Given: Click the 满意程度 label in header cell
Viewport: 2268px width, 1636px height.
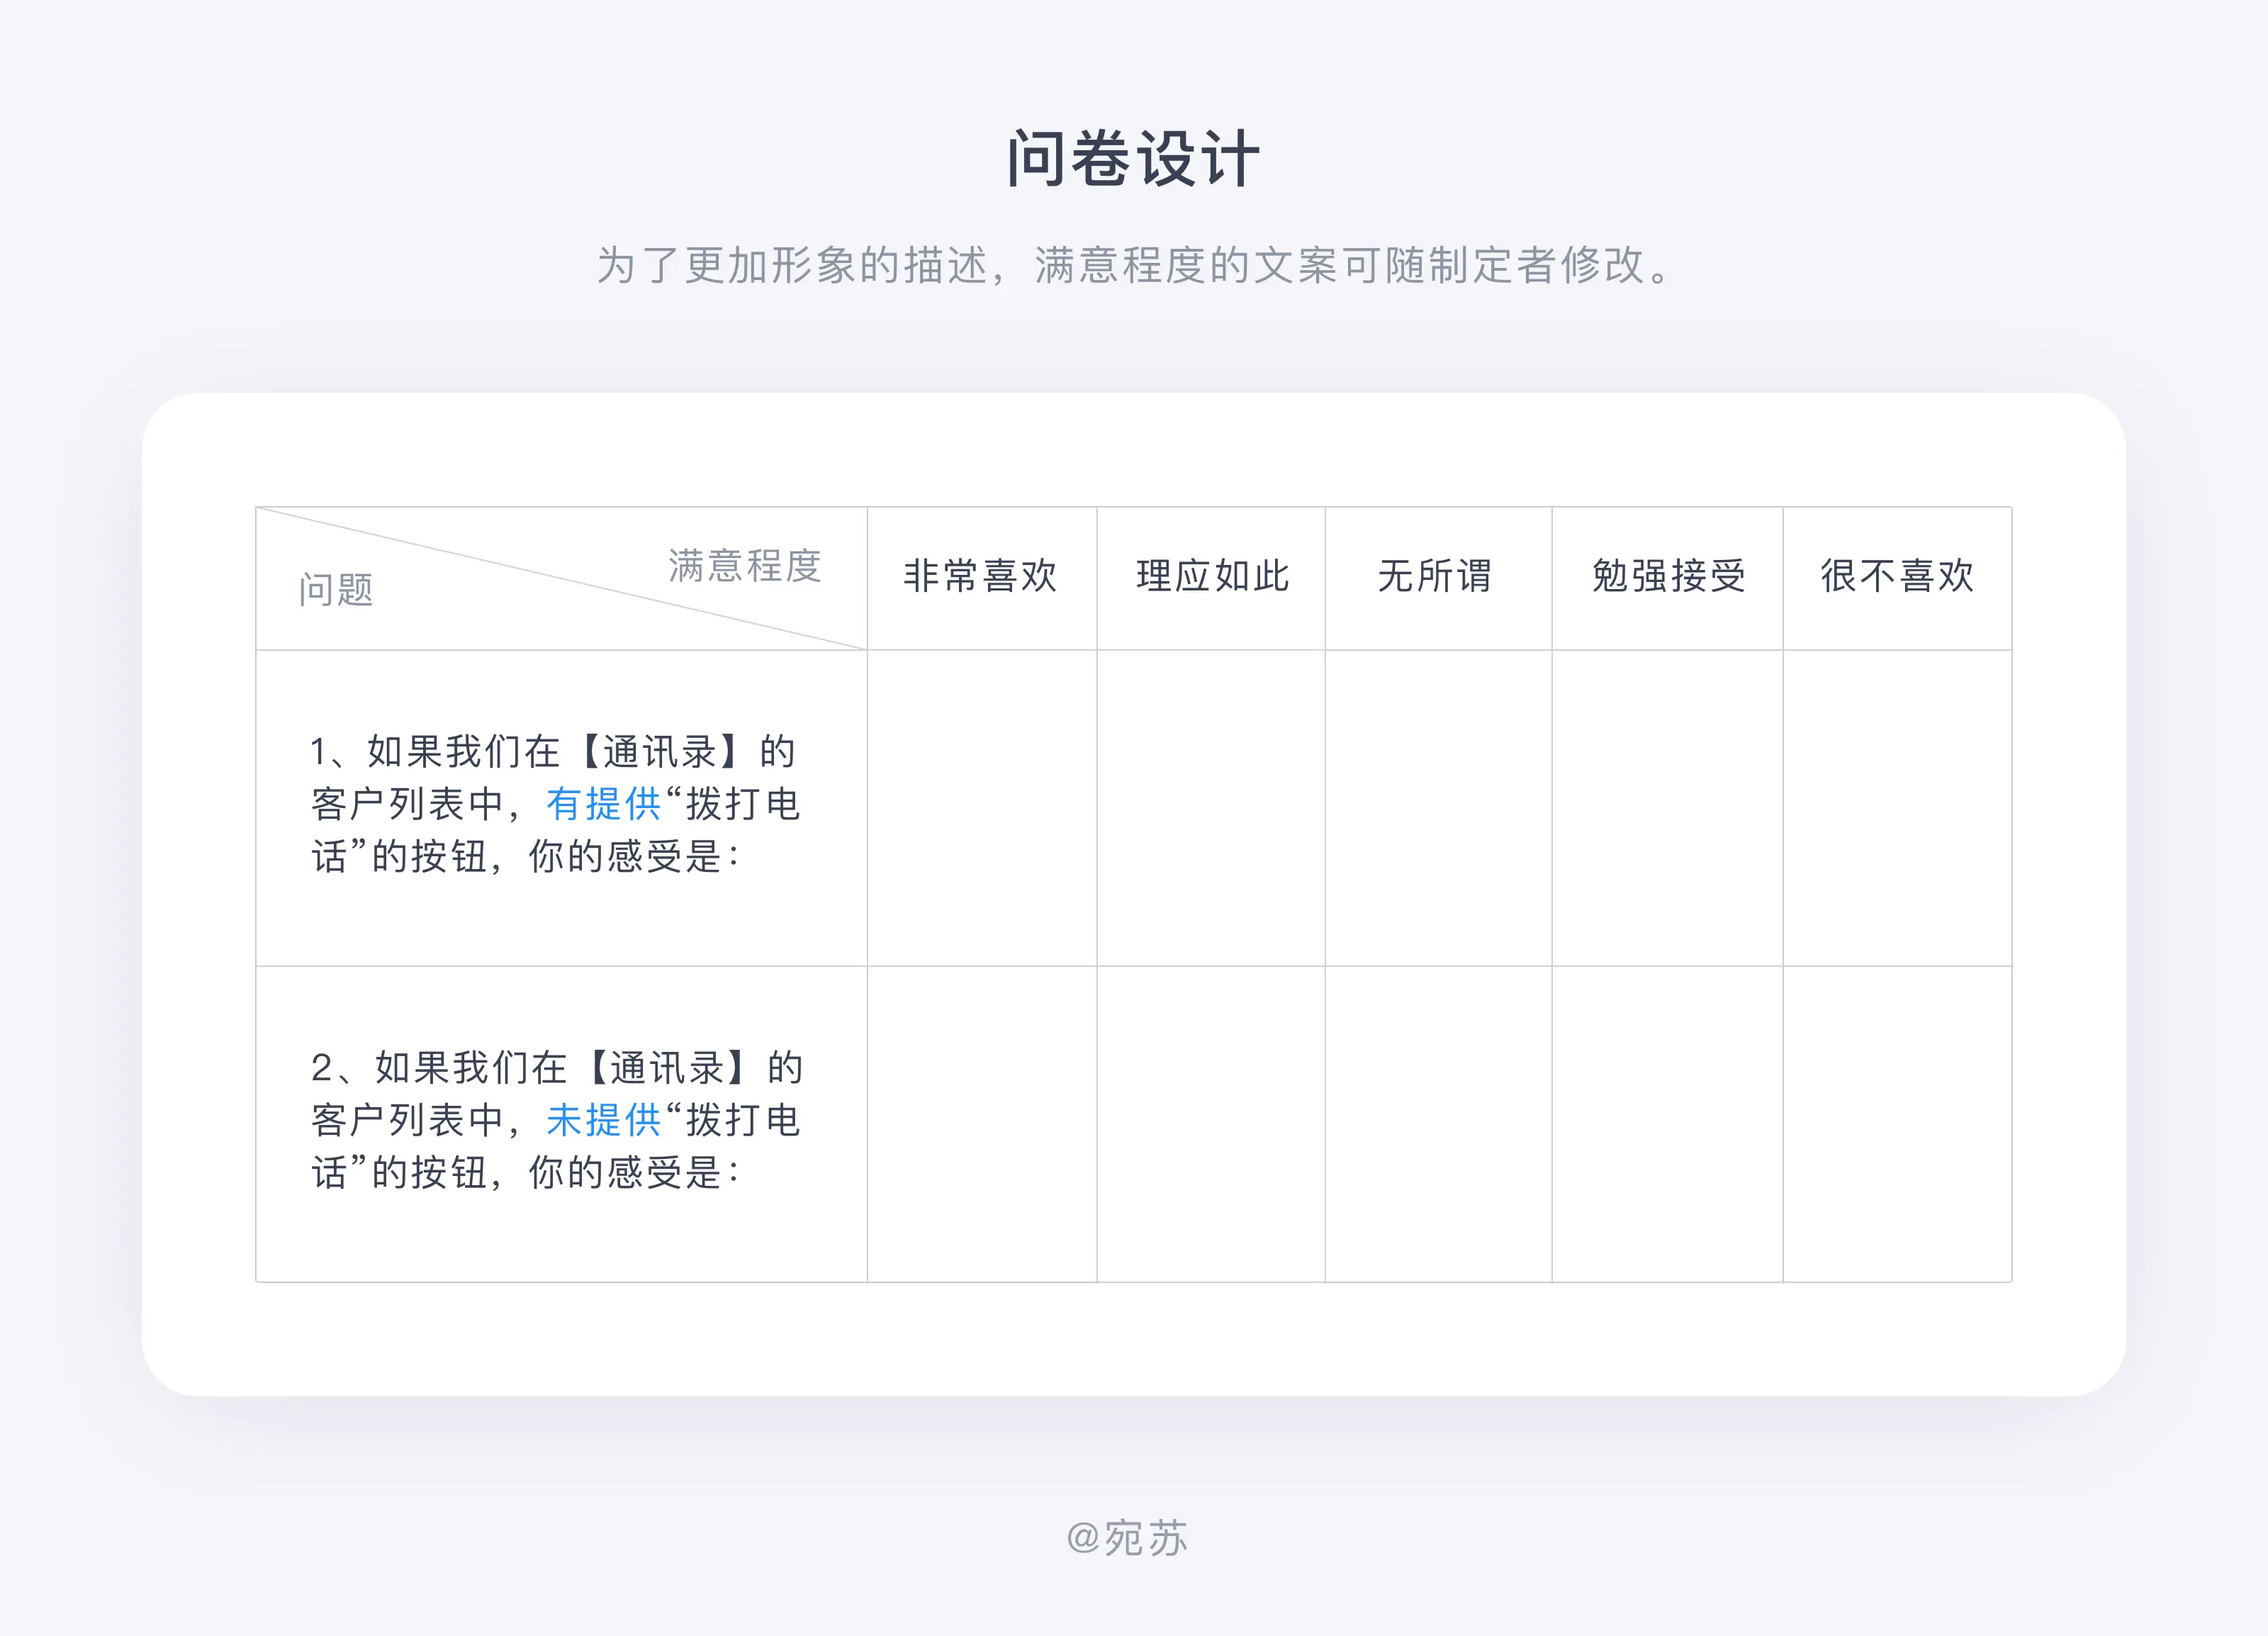Looking at the screenshot, I should (744, 566).
